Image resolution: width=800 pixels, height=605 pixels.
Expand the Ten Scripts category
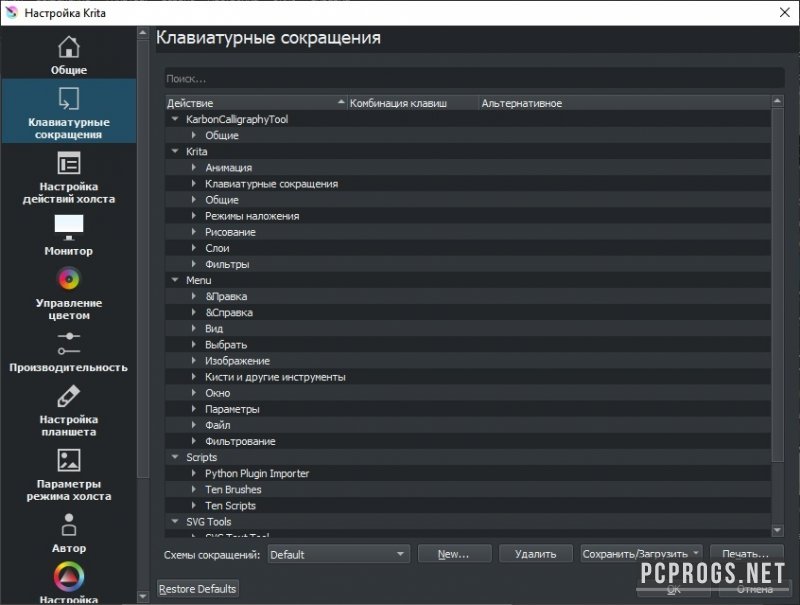[193, 505]
